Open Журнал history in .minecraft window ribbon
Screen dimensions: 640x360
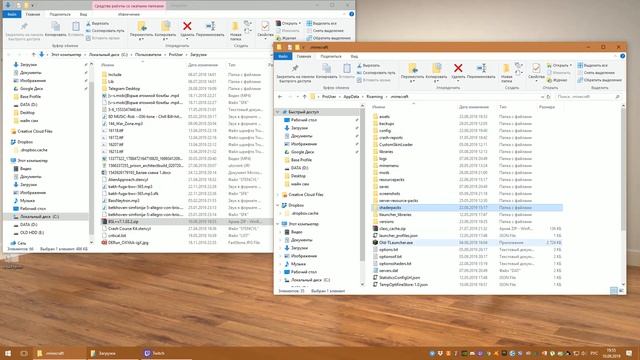(x=557, y=80)
